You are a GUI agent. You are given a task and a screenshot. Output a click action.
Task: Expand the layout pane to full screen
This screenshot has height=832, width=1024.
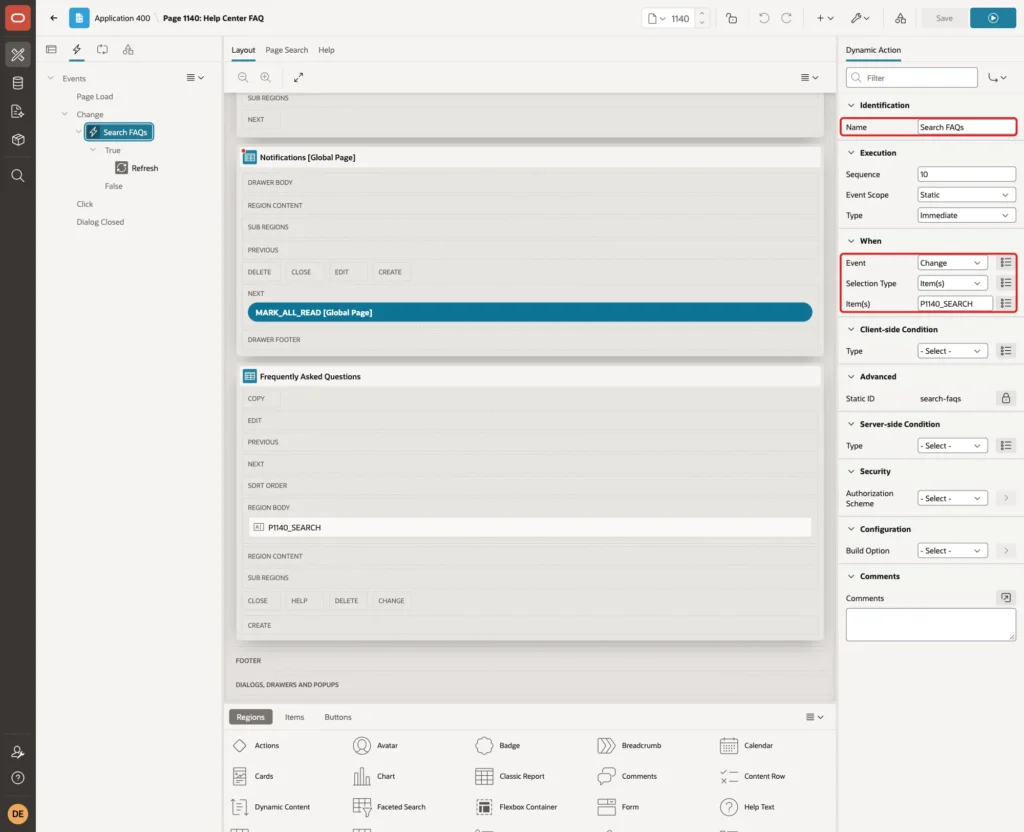tap(298, 77)
